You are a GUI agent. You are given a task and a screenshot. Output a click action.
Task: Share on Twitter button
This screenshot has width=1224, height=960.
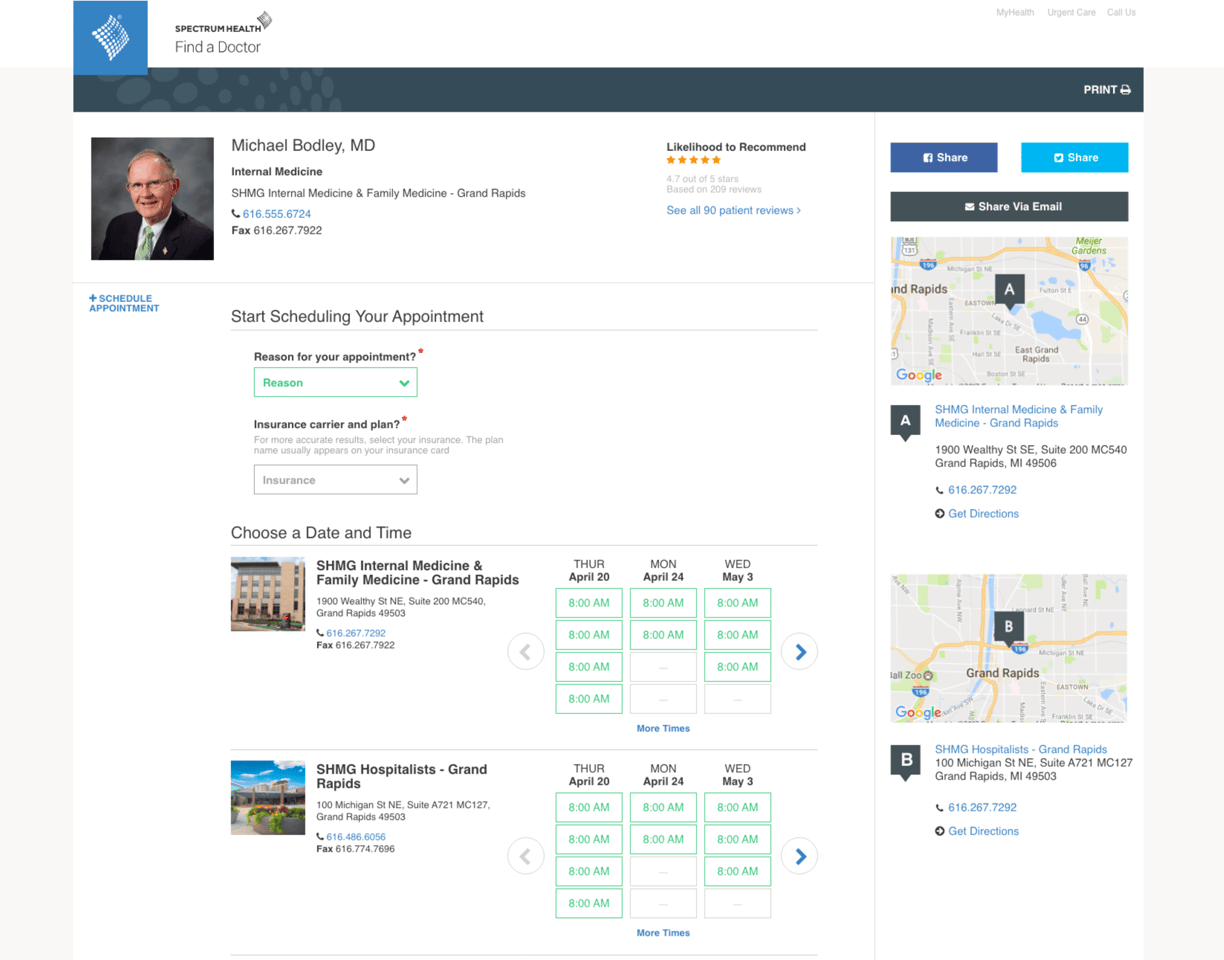[x=1074, y=157]
